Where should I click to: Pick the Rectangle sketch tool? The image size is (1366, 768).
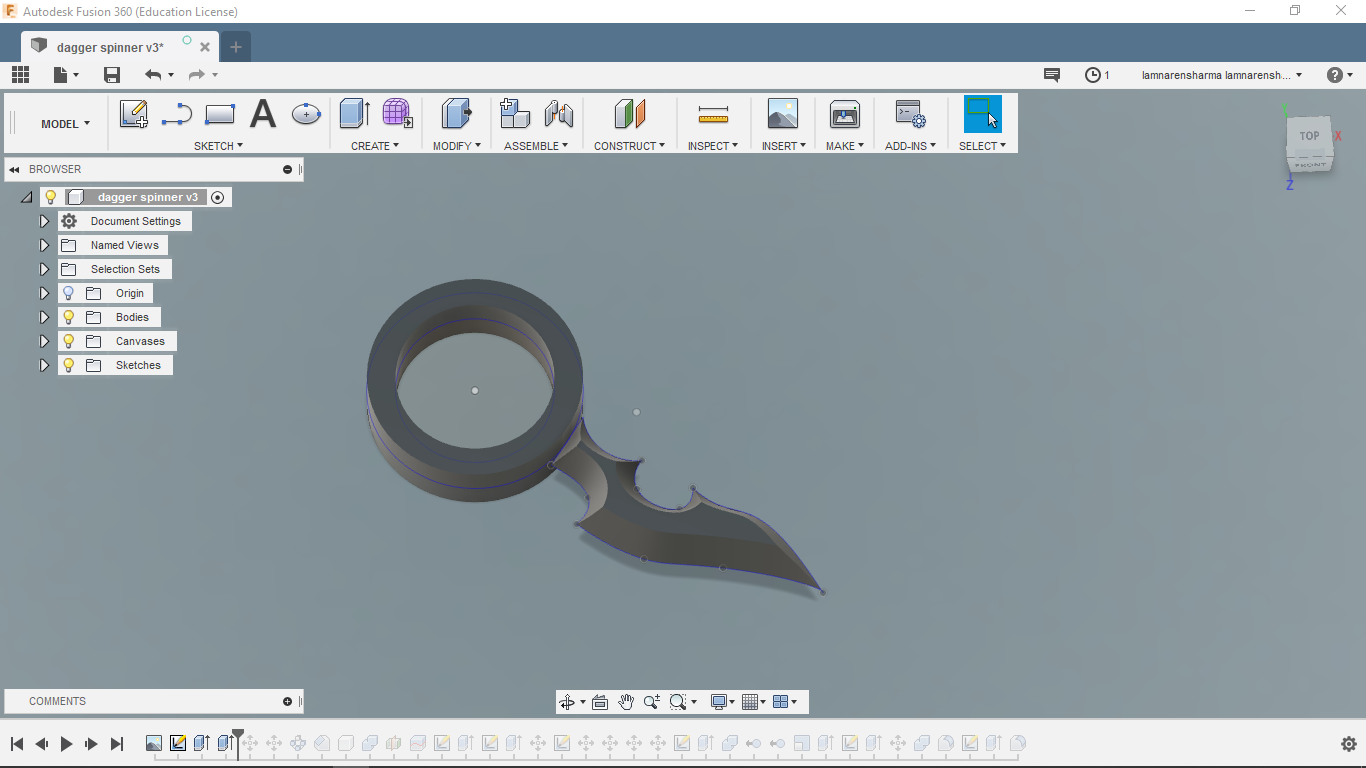point(219,114)
